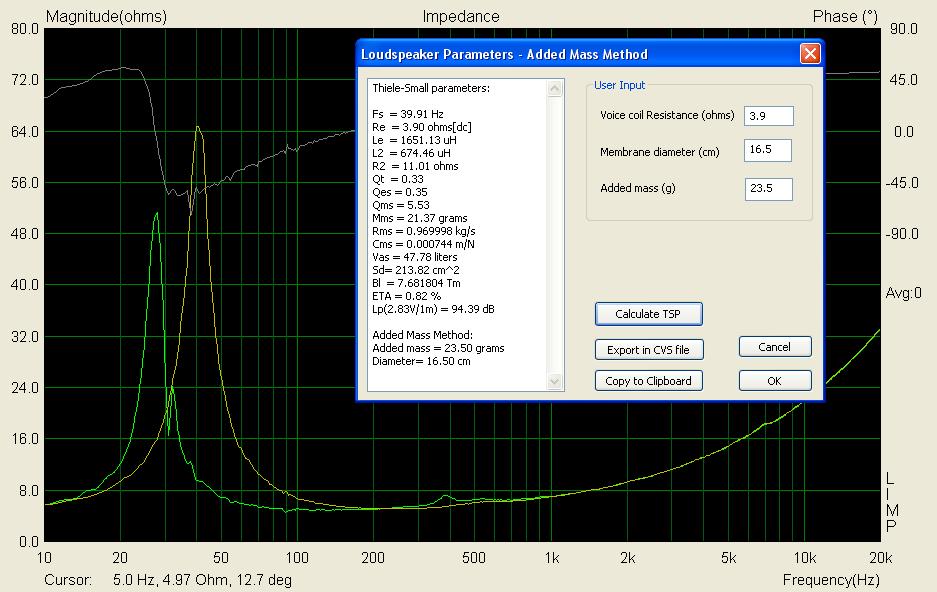The image size is (937, 592).
Task: Focus the Voice coil Resistance input field
Action: 768,116
